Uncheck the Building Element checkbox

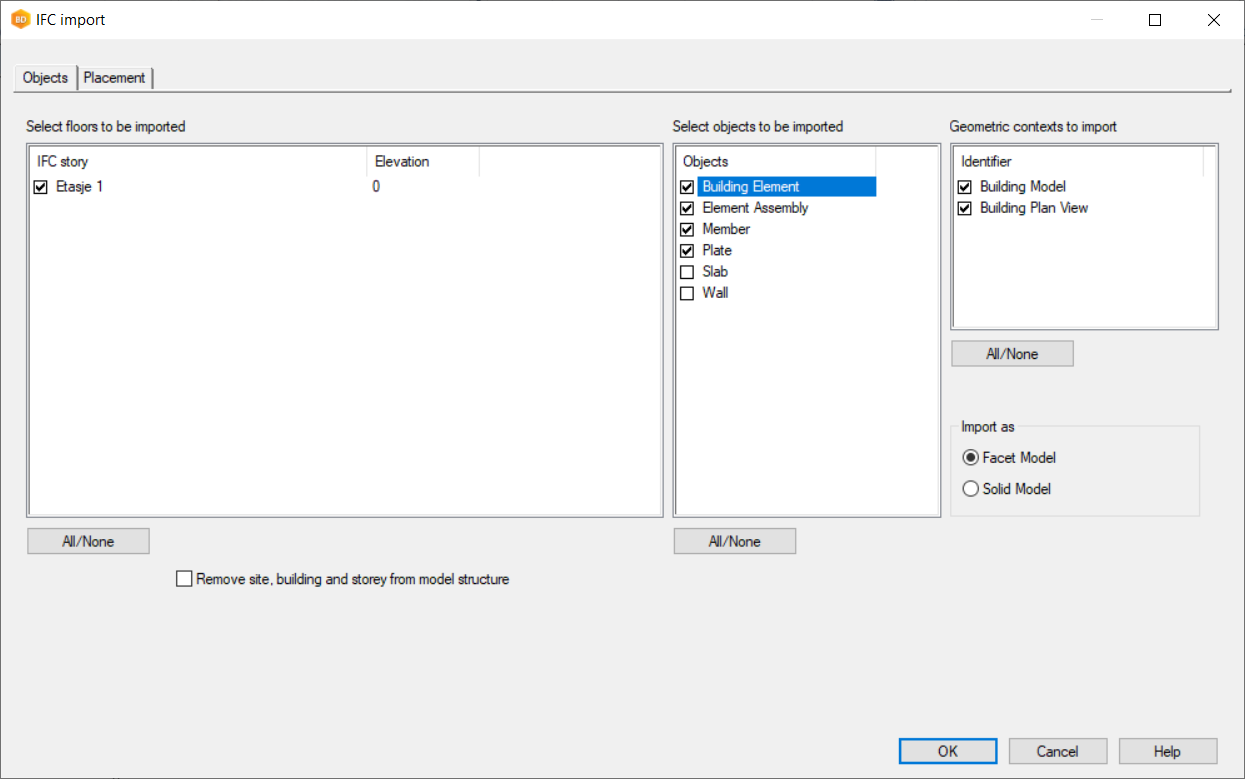coord(687,187)
